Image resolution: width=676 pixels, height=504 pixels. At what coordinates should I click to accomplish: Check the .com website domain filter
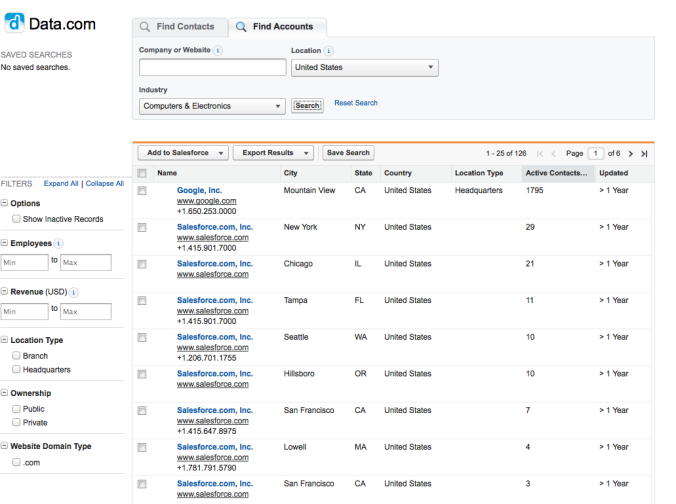[16, 462]
